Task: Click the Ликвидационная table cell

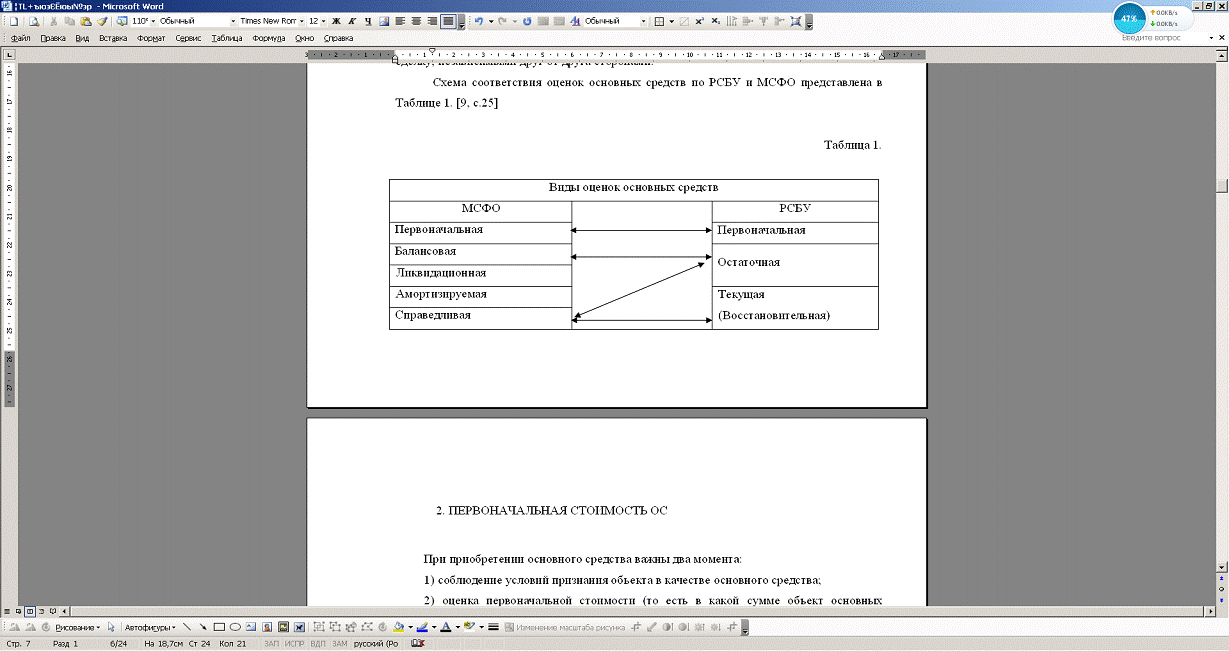Action: (x=480, y=275)
